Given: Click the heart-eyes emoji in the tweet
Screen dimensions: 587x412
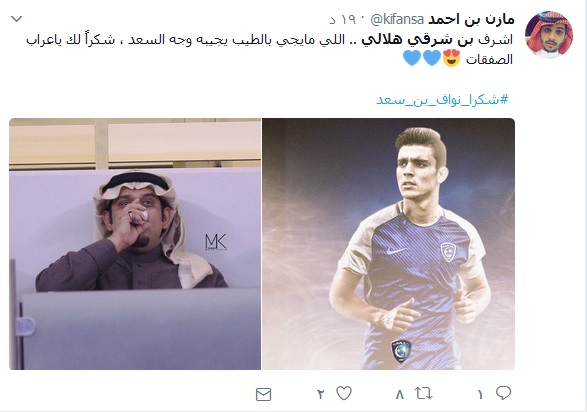Looking at the screenshot, I should [451, 58].
